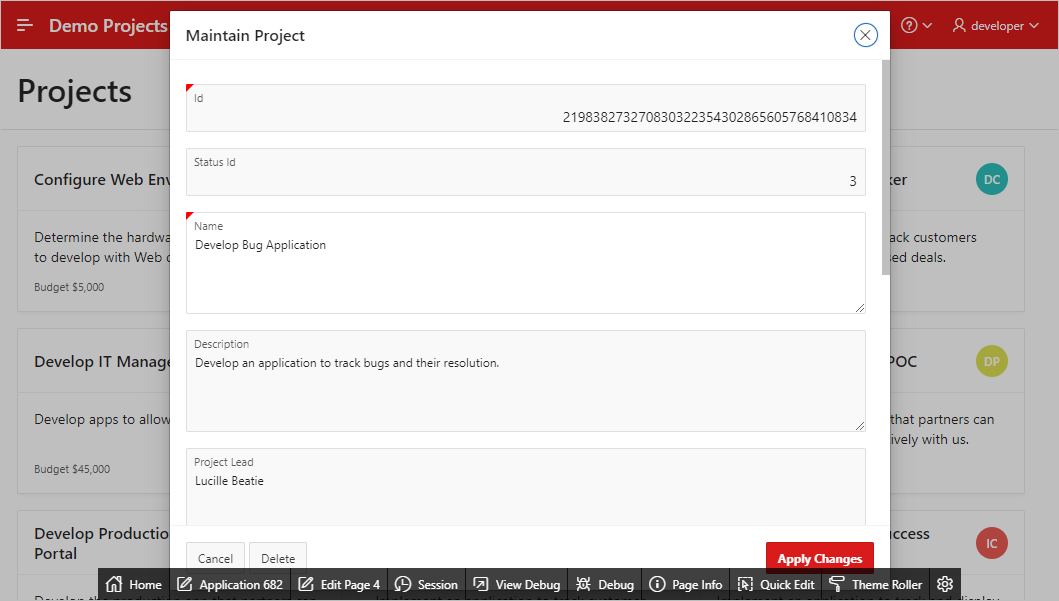
Task: Activate the Quick Edit tool
Action: click(776, 584)
